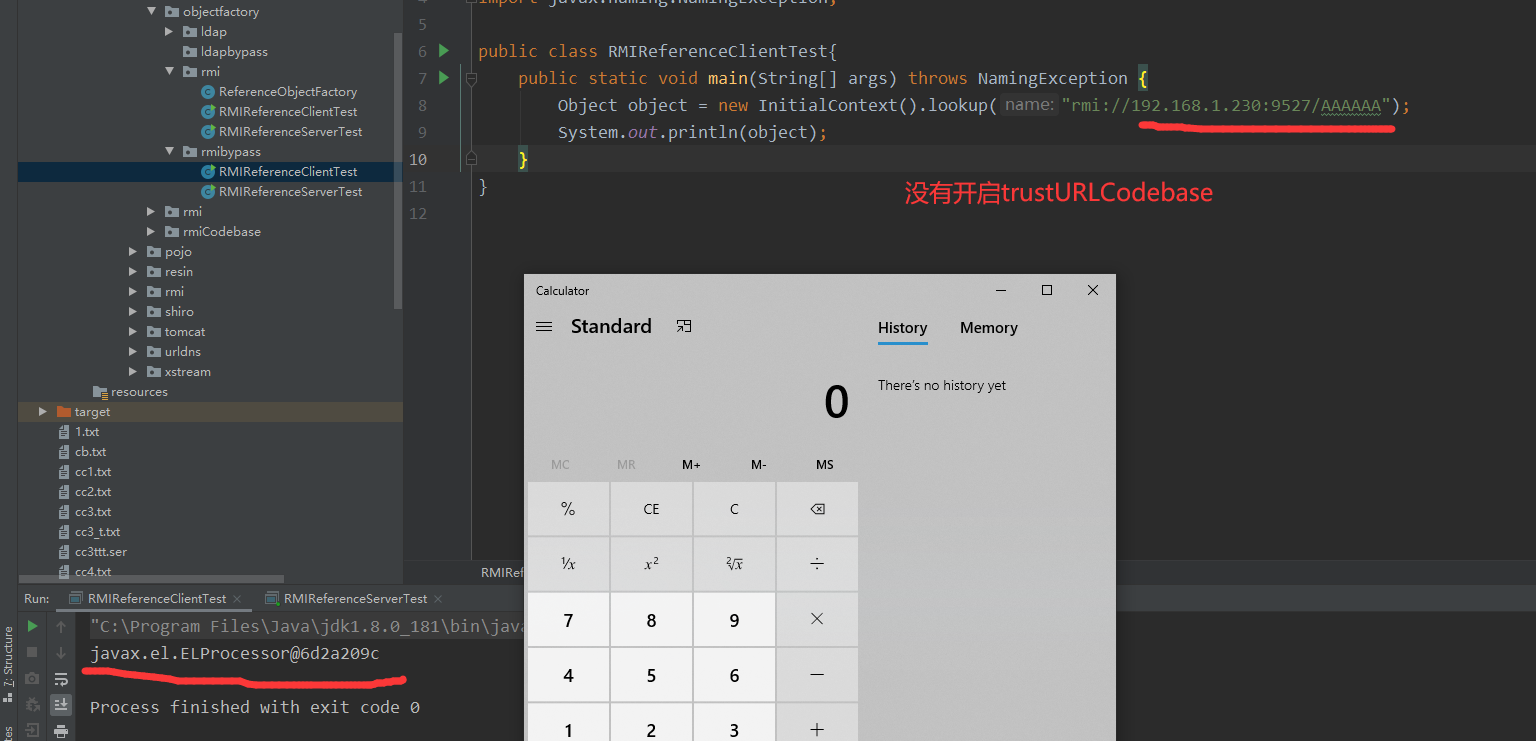Click the attach debugger bug icon

point(33,705)
